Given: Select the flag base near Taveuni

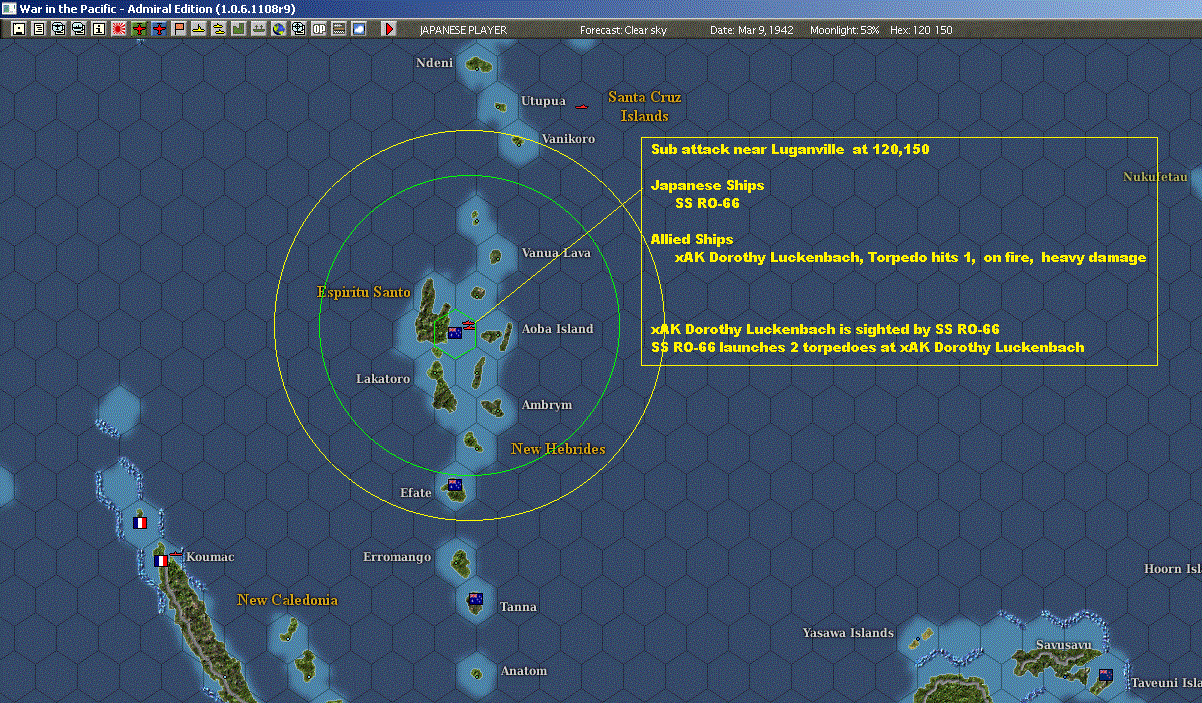Looking at the screenshot, I should 1105,675.
